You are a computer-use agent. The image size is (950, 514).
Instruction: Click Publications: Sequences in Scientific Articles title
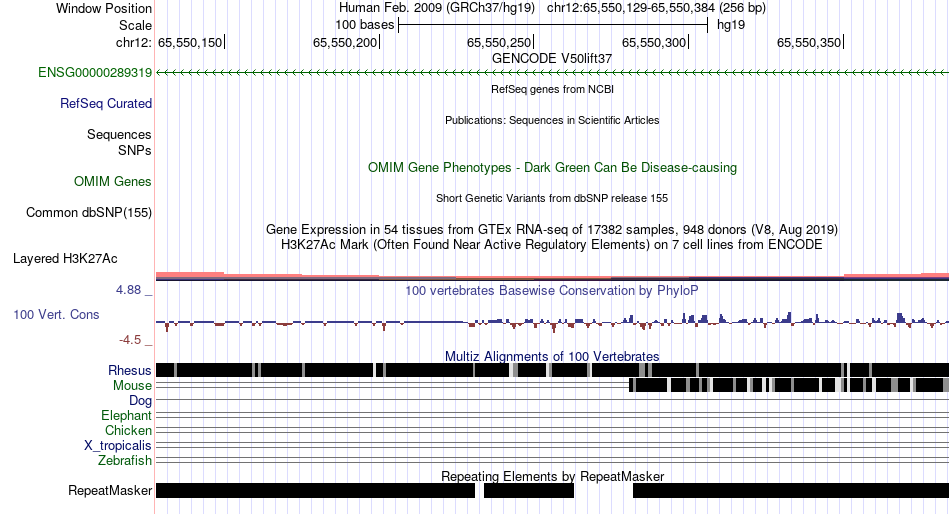click(552, 120)
